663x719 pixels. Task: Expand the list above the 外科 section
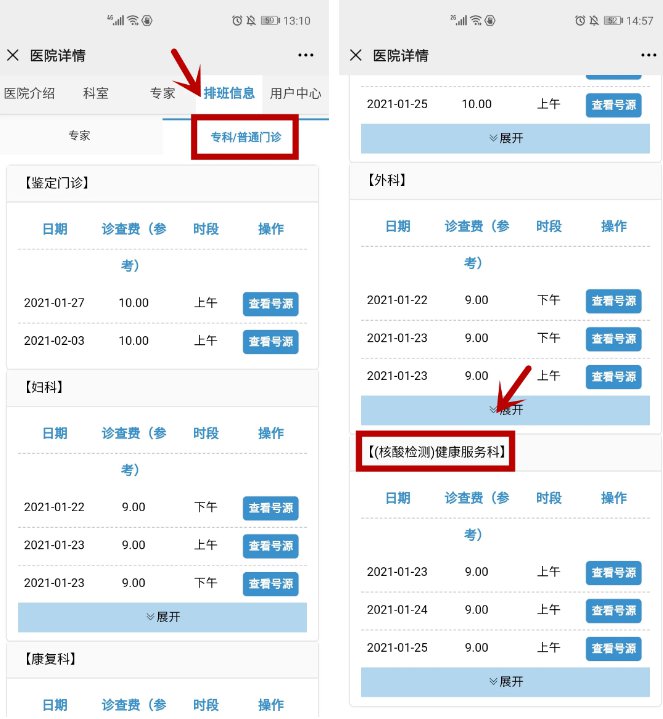[x=505, y=138]
